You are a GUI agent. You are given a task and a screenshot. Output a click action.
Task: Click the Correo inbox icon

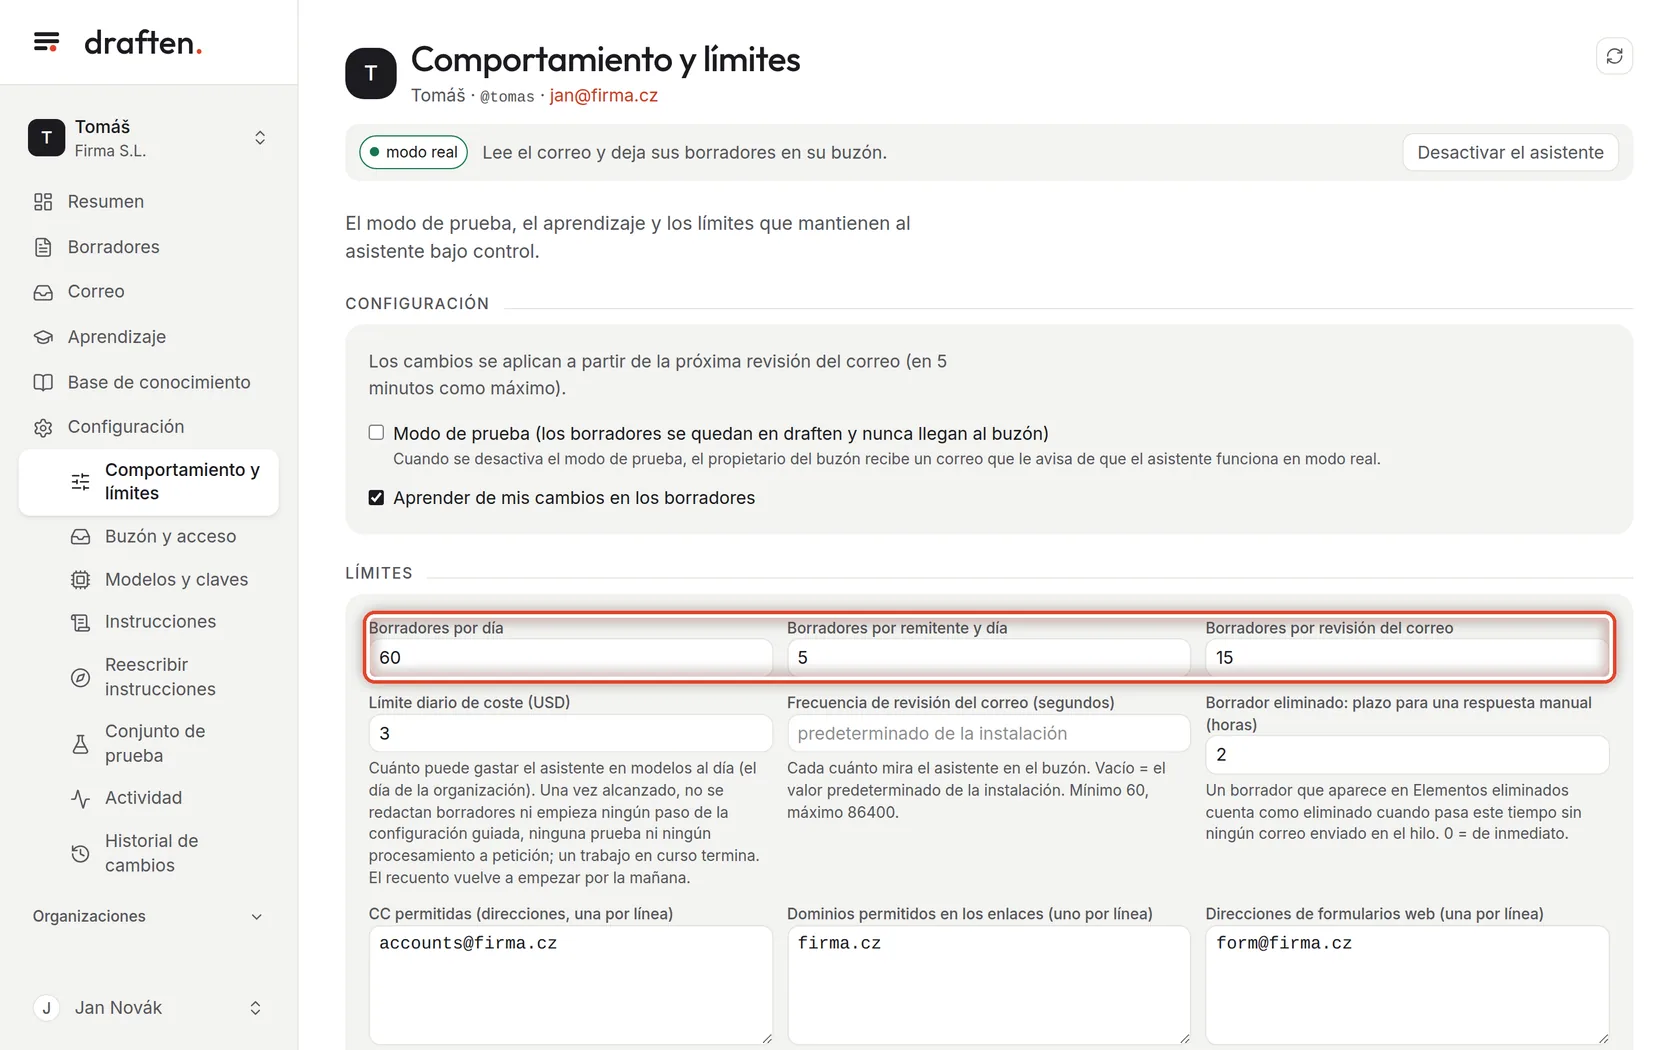tap(43, 292)
